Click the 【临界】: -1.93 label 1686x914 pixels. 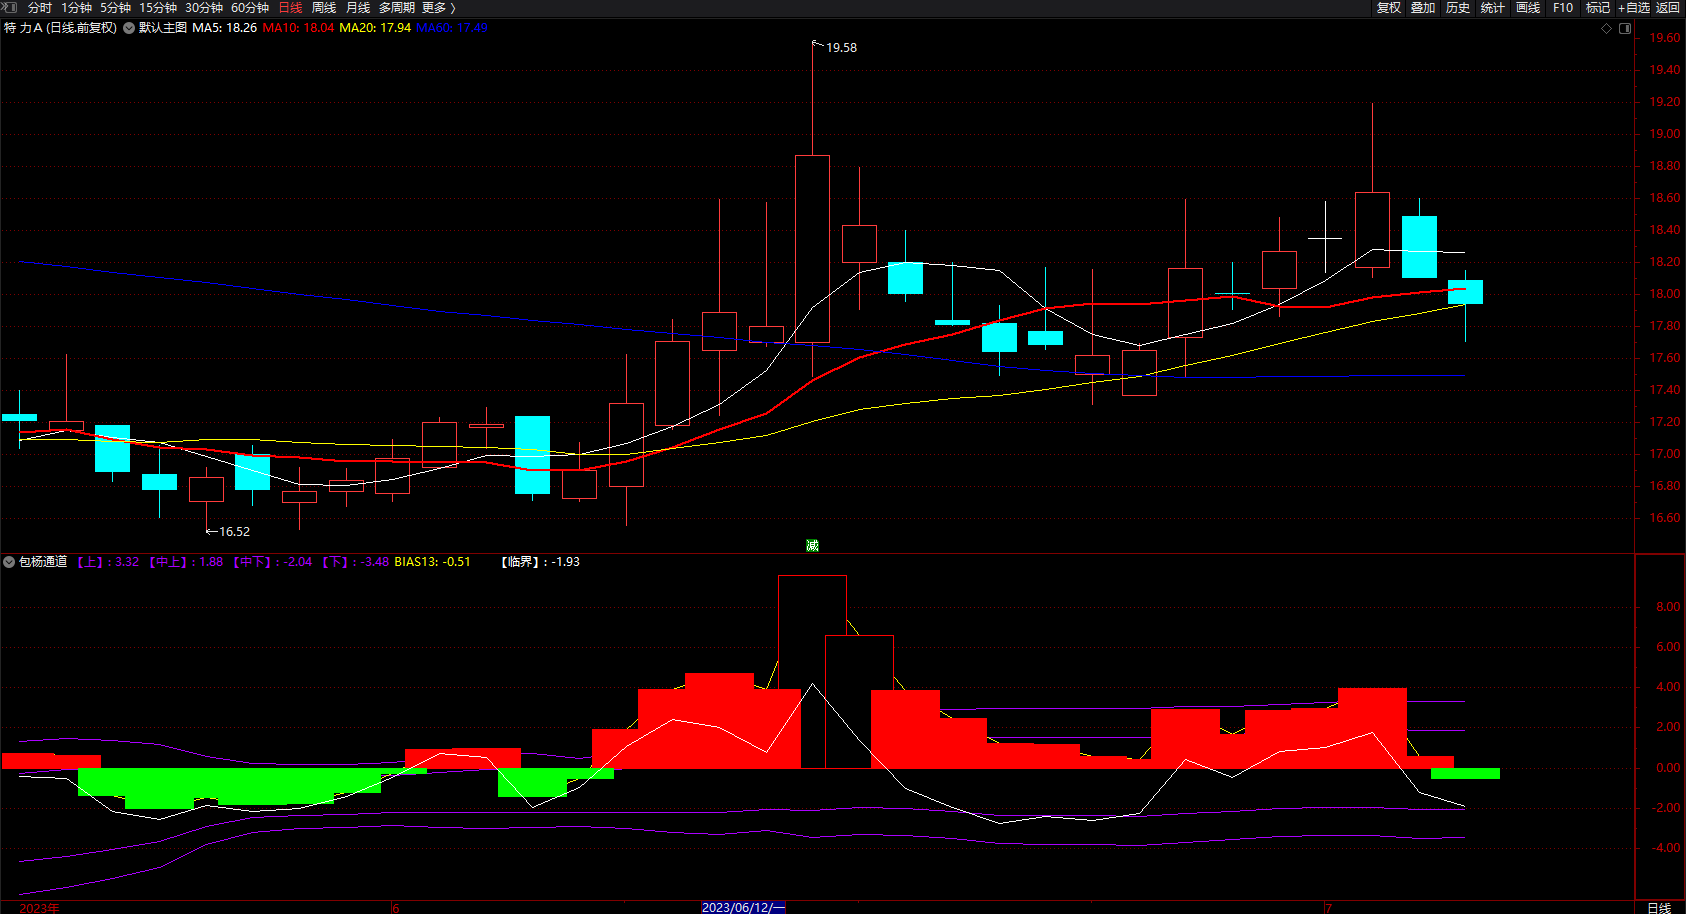point(540,562)
